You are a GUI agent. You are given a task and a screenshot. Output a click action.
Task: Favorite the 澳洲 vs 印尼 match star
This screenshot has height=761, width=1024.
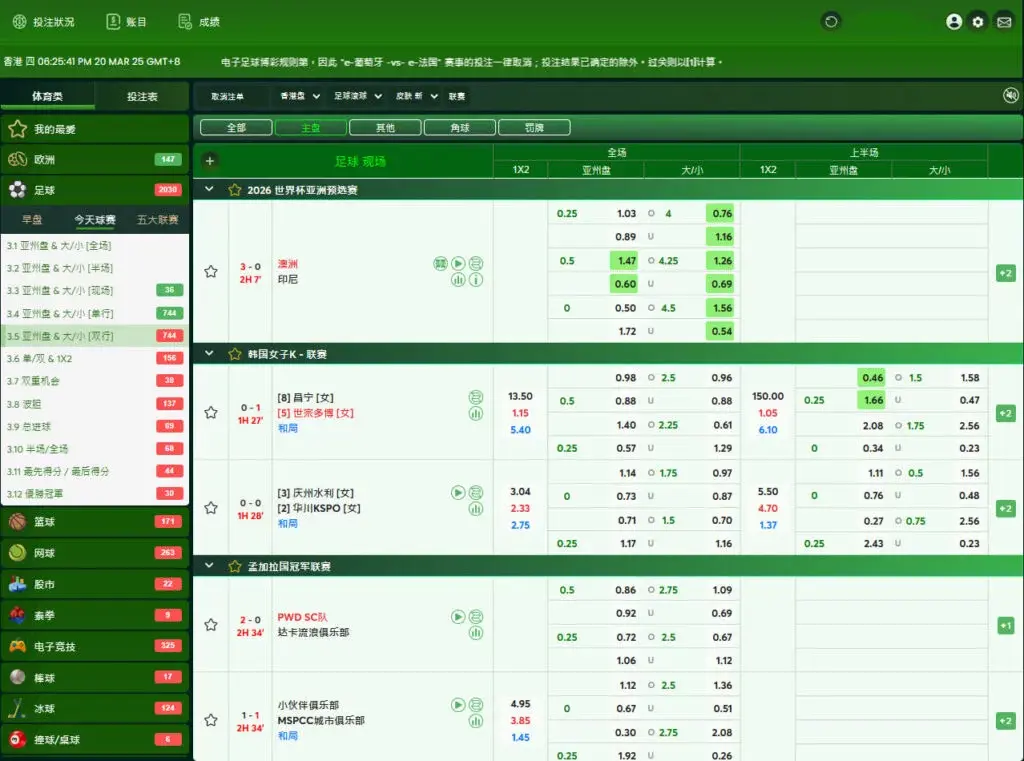coord(211,271)
